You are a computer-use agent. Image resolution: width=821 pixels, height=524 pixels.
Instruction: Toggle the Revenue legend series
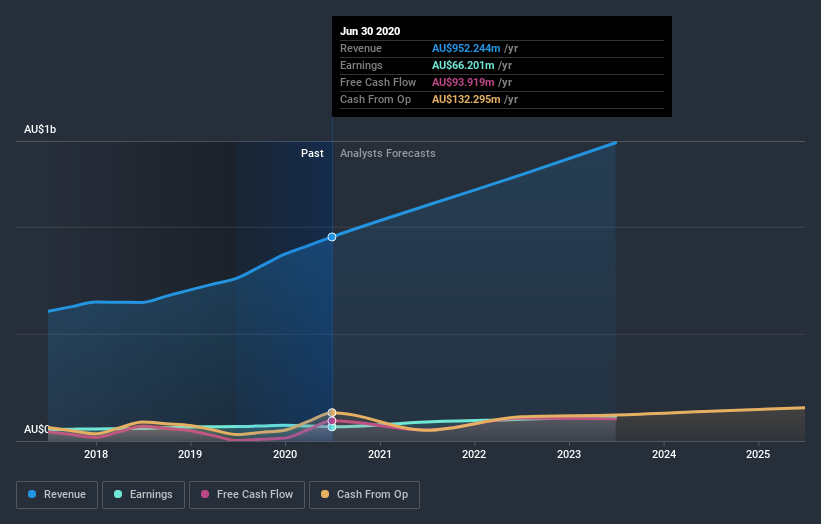point(57,495)
